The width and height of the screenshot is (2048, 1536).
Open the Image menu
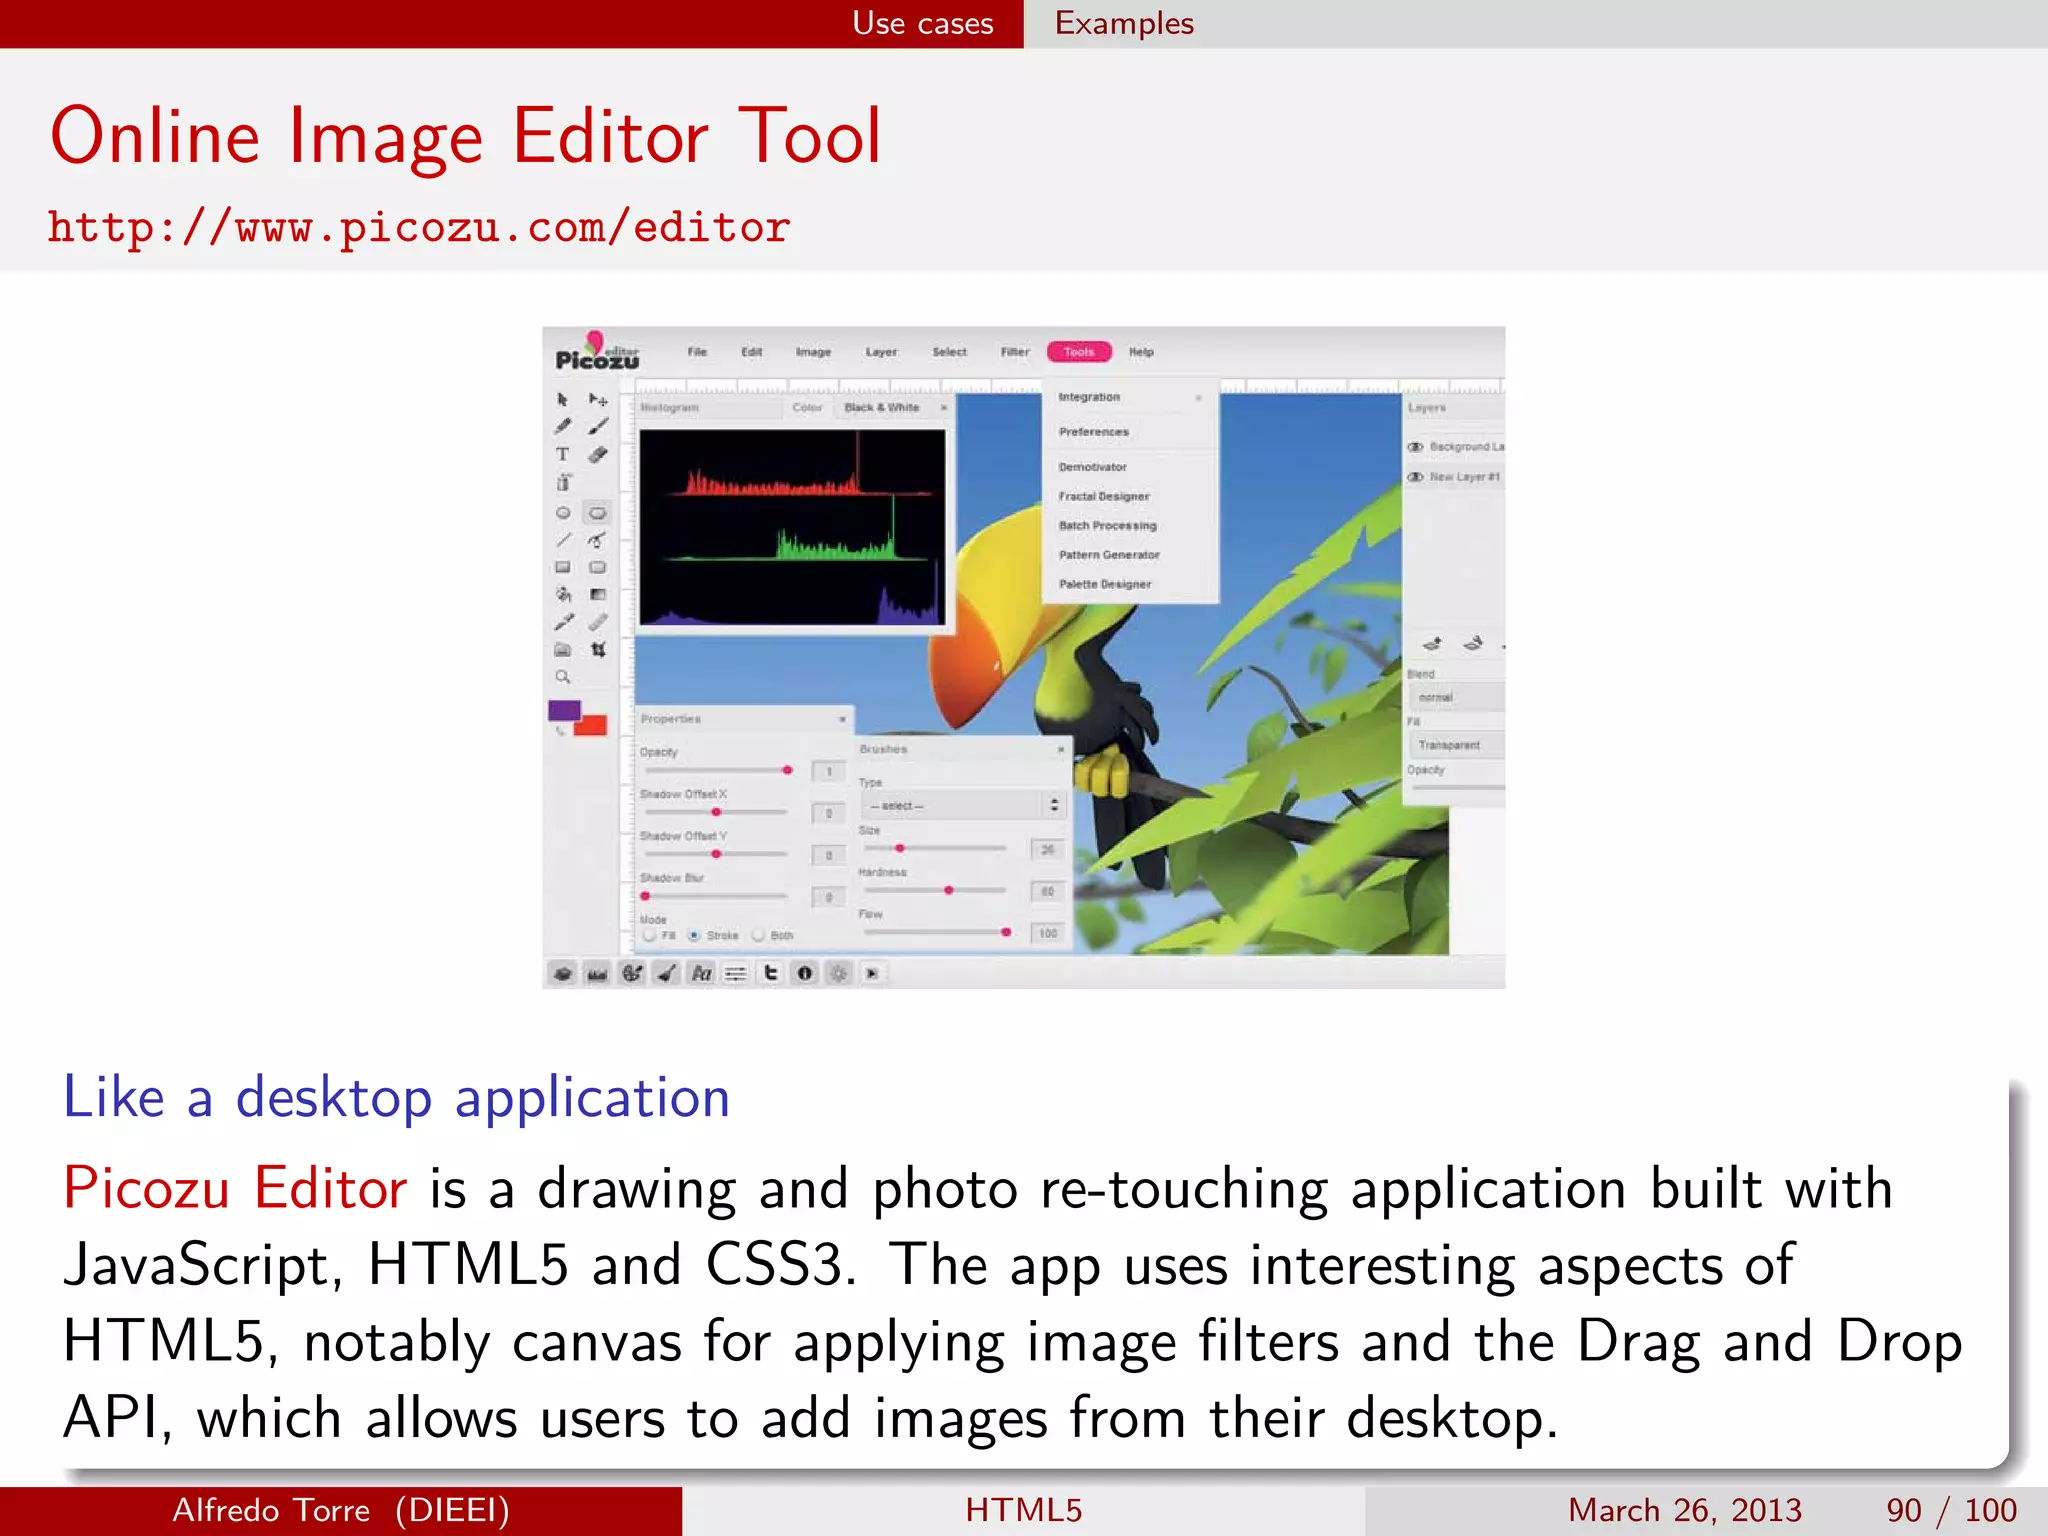pyautogui.click(x=813, y=352)
